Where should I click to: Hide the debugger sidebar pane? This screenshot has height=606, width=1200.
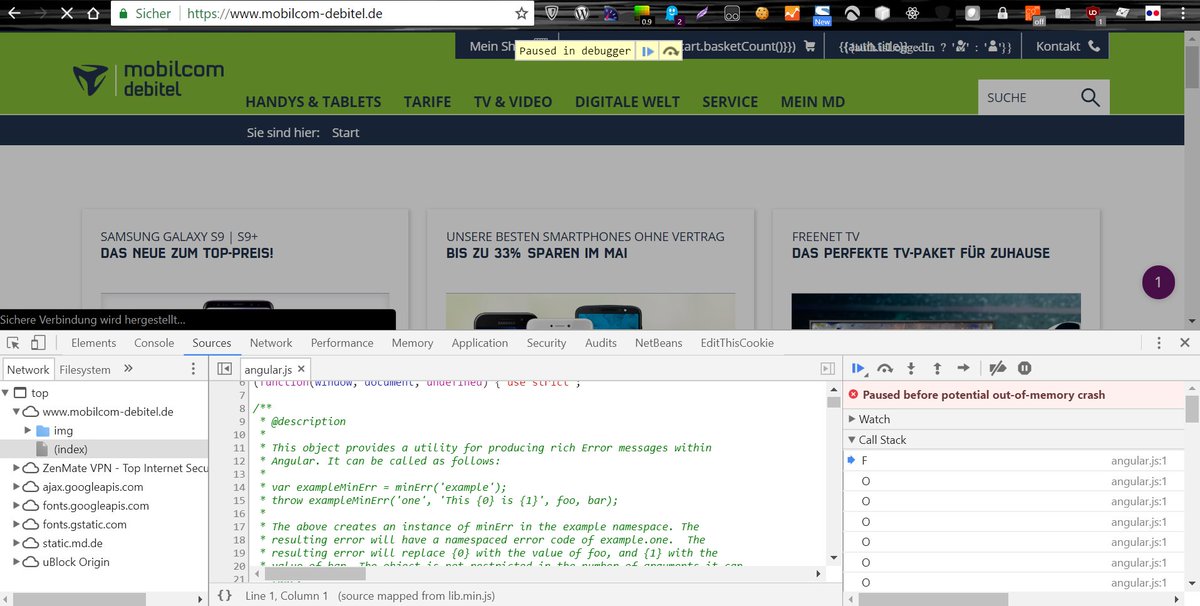(x=827, y=369)
